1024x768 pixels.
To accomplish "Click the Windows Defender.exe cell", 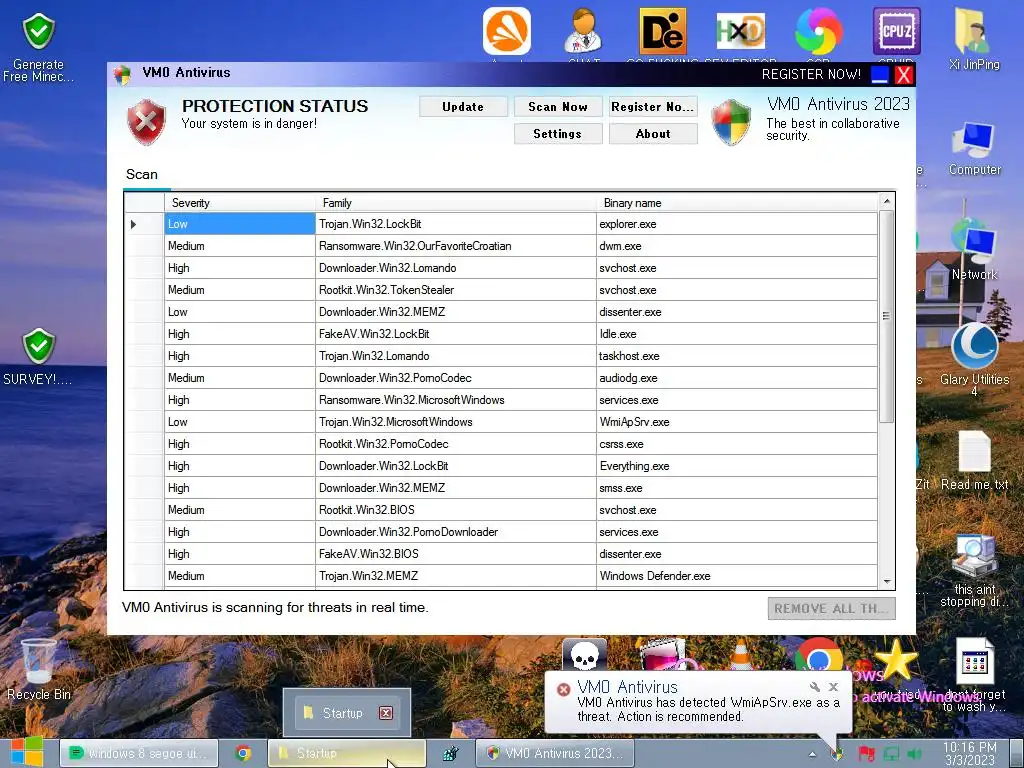I will 737,576.
